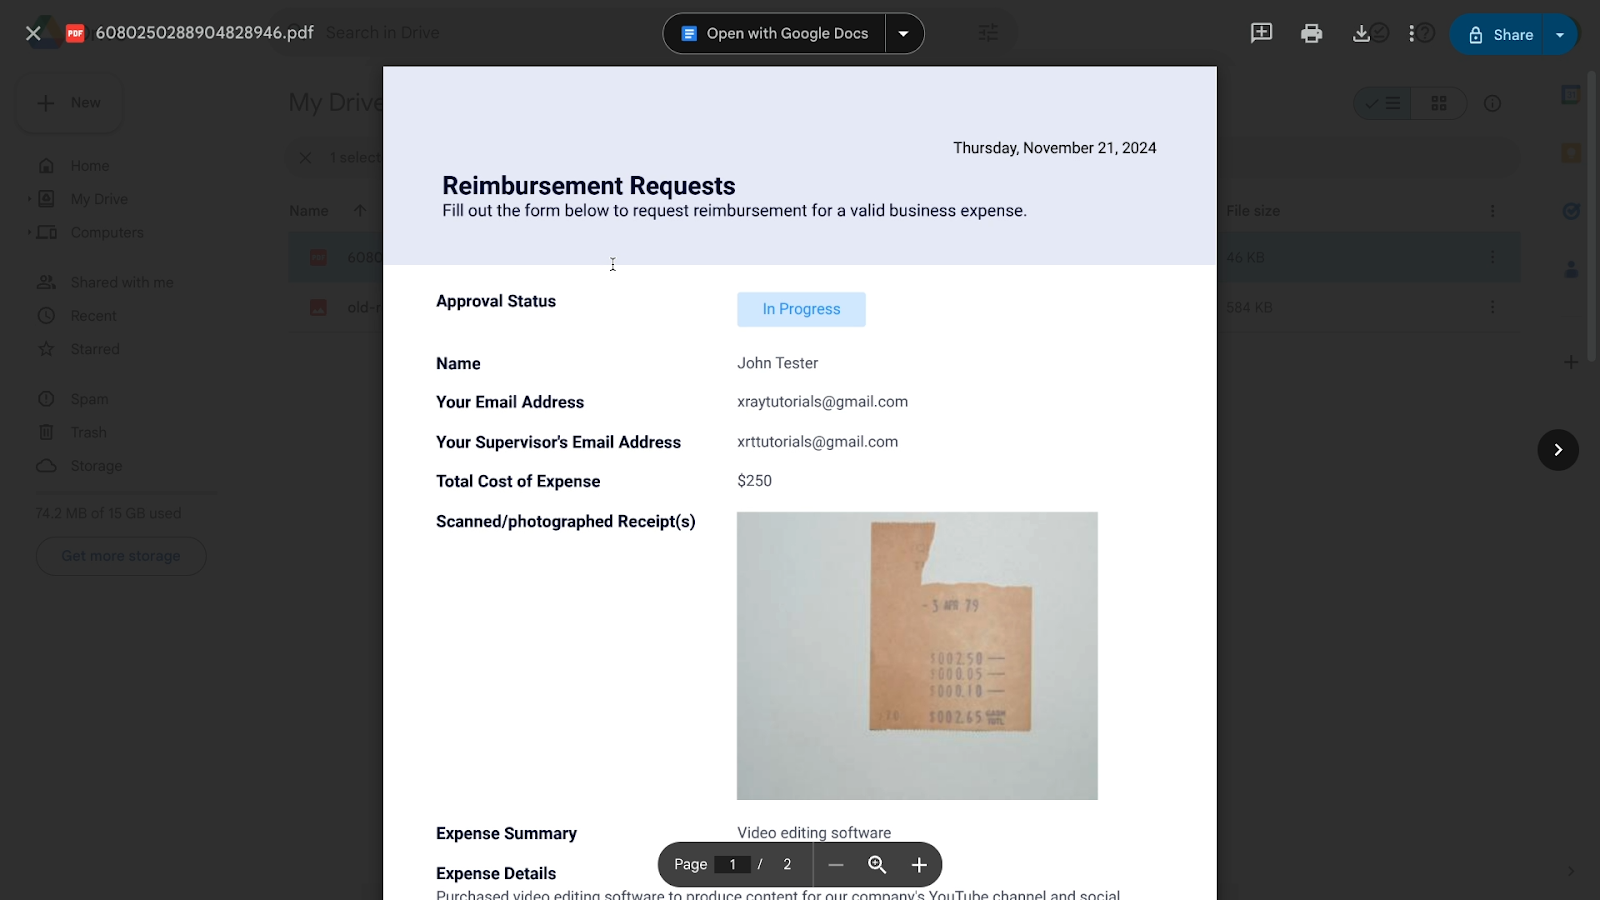
Task: Click the receipt image in the document
Action: click(x=917, y=656)
